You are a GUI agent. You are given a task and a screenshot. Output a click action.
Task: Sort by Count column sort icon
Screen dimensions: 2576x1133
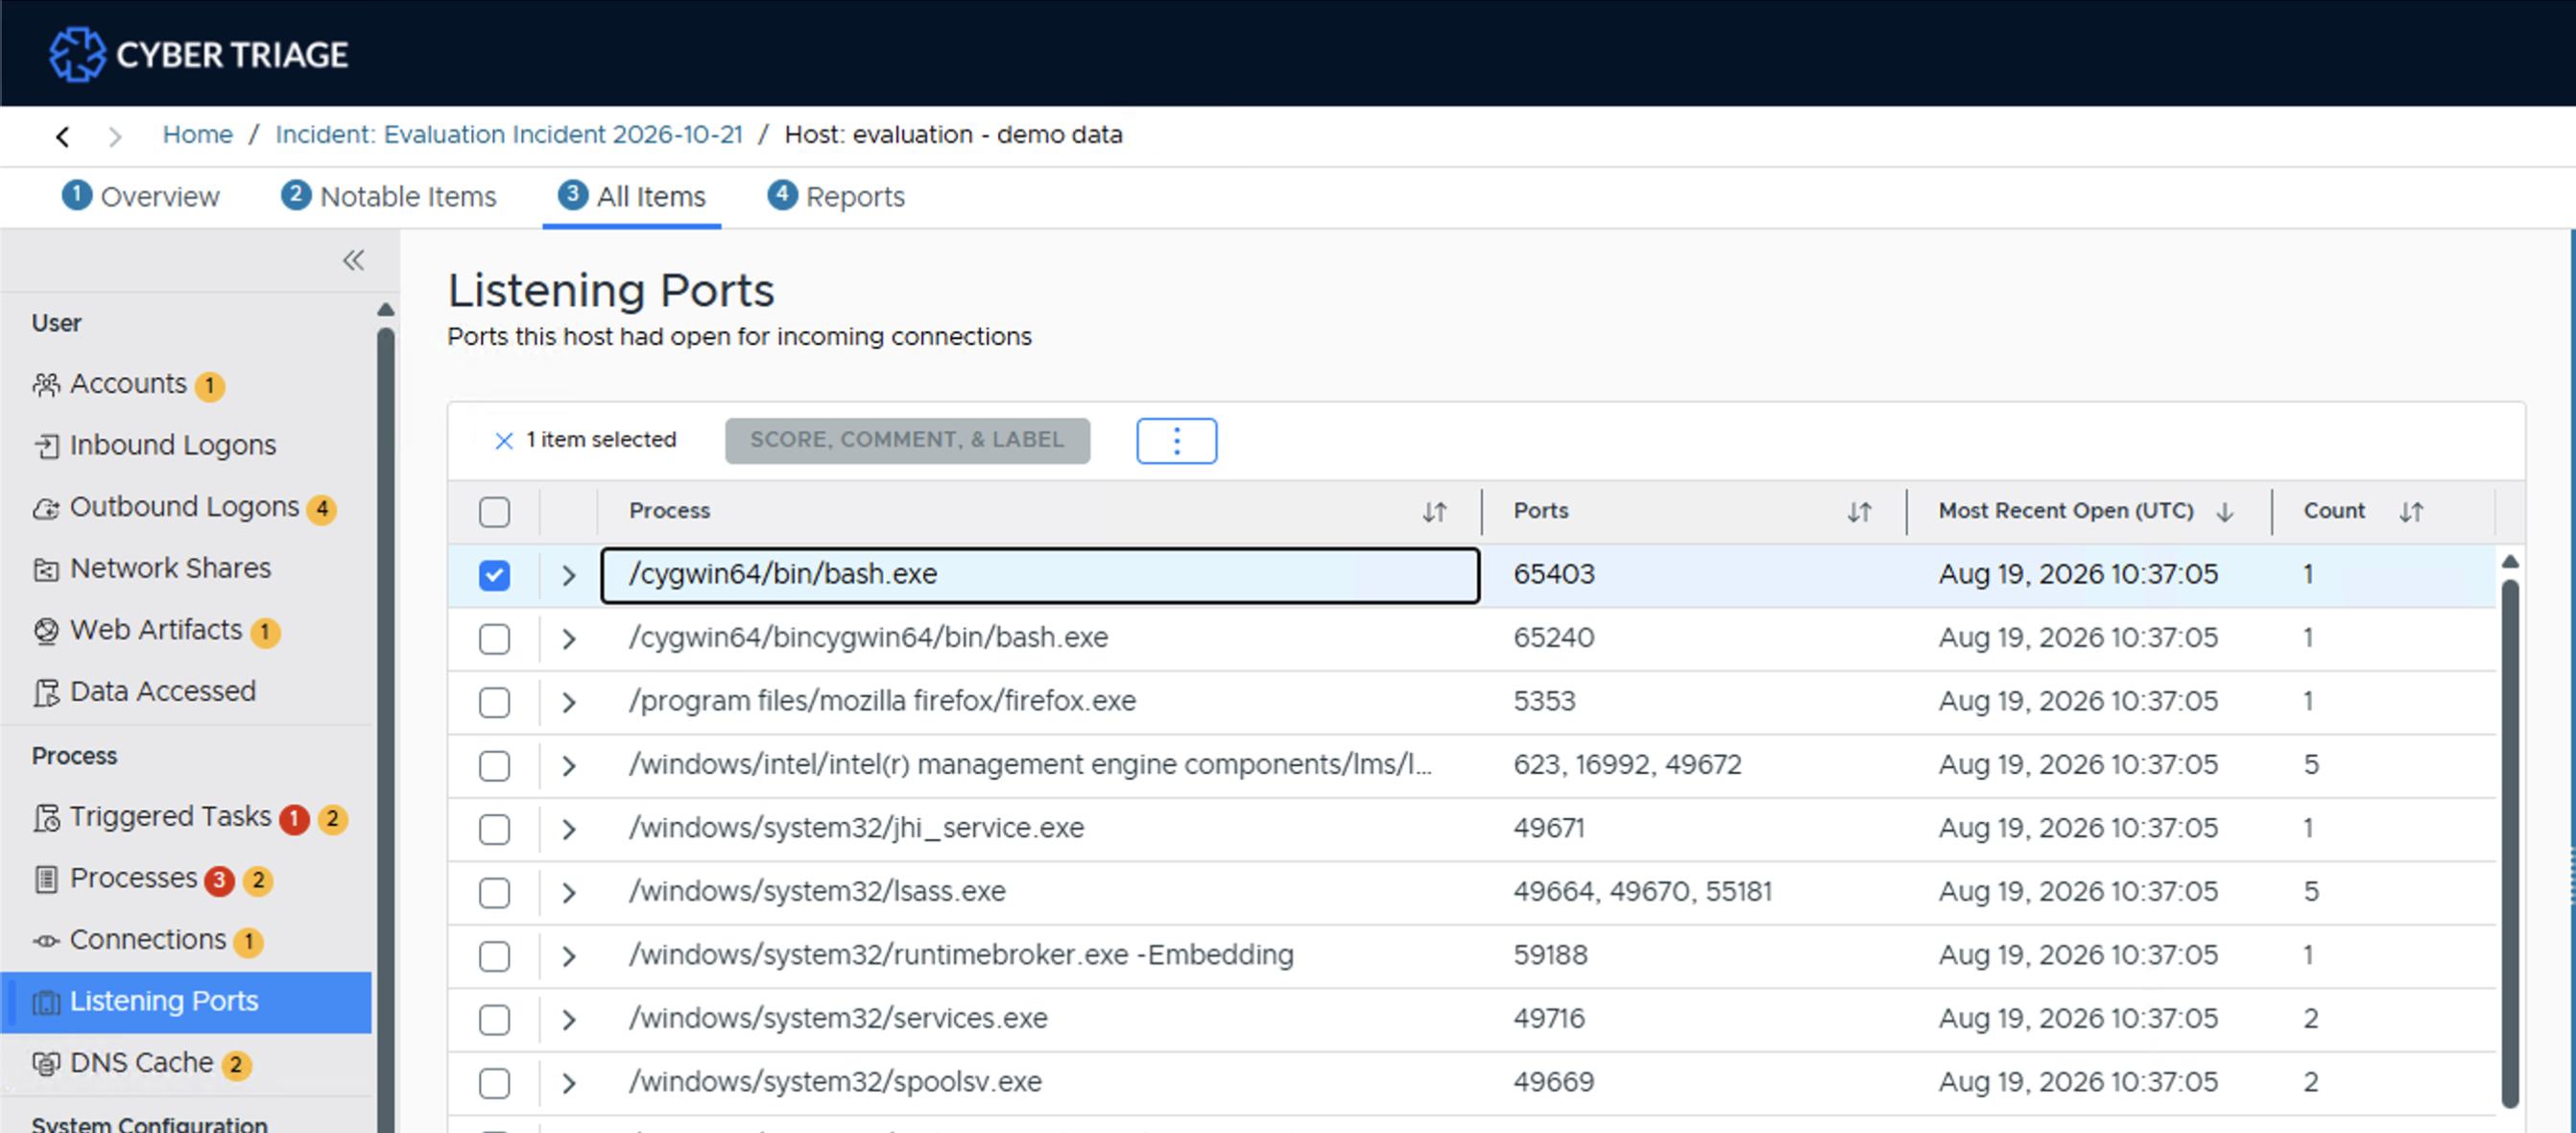[2410, 512]
